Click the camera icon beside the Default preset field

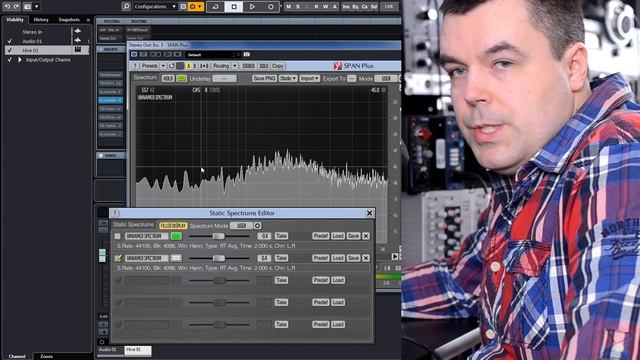[247, 54]
